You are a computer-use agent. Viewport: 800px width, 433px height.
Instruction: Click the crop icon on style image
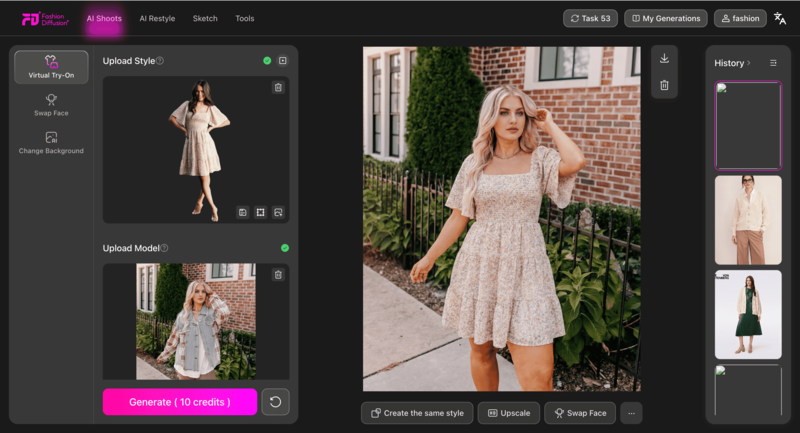[260, 212]
